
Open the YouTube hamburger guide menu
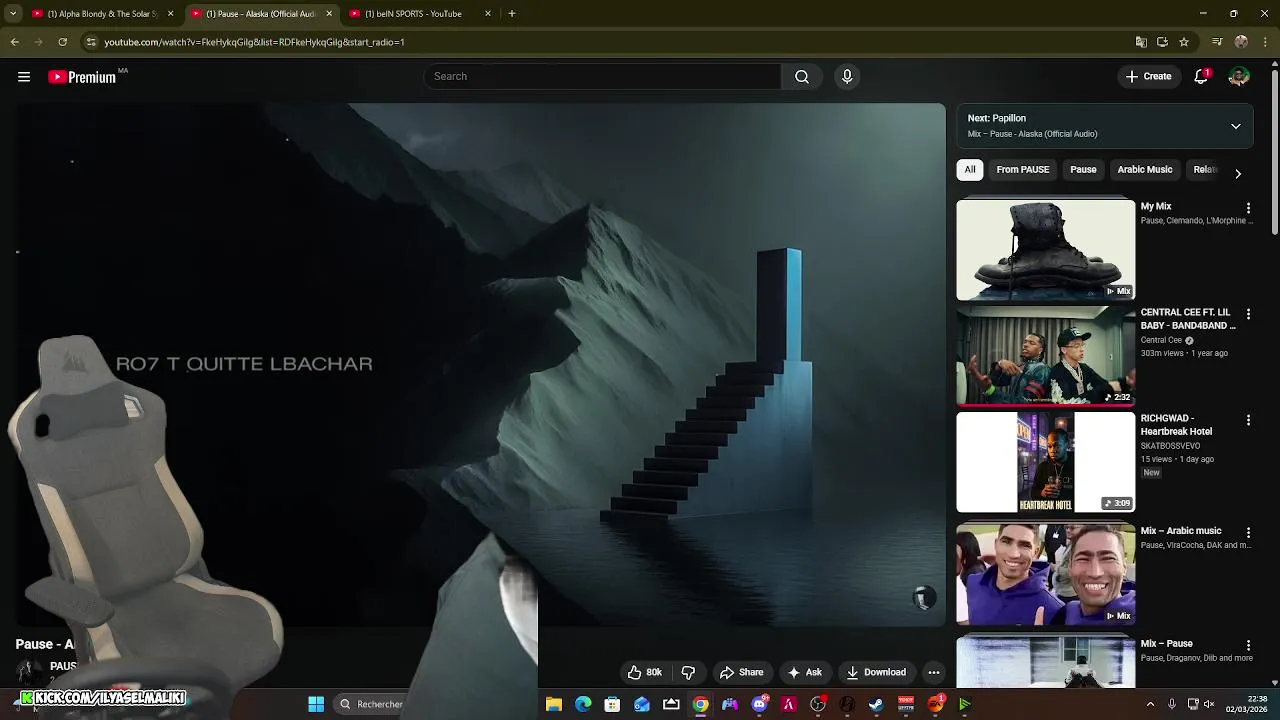coord(24,77)
